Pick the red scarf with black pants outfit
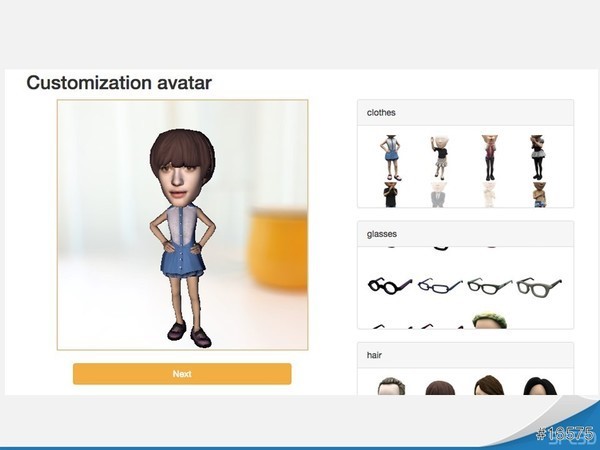This screenshot has height=450, width=600. point(490,158)
